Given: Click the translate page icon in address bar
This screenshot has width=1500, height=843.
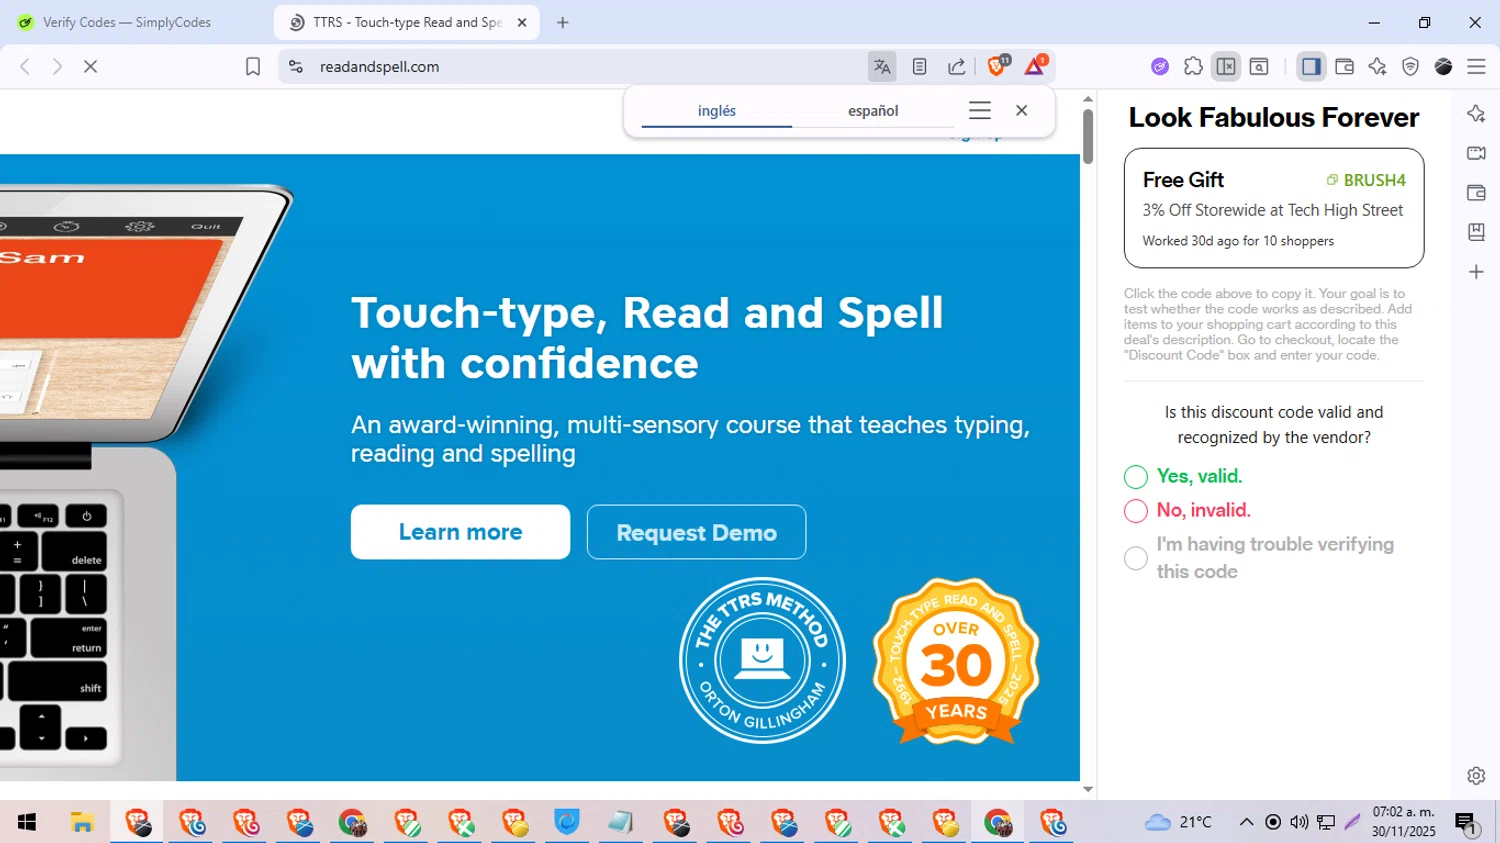Looking at the screenshot, I should (x=882, y=67).
